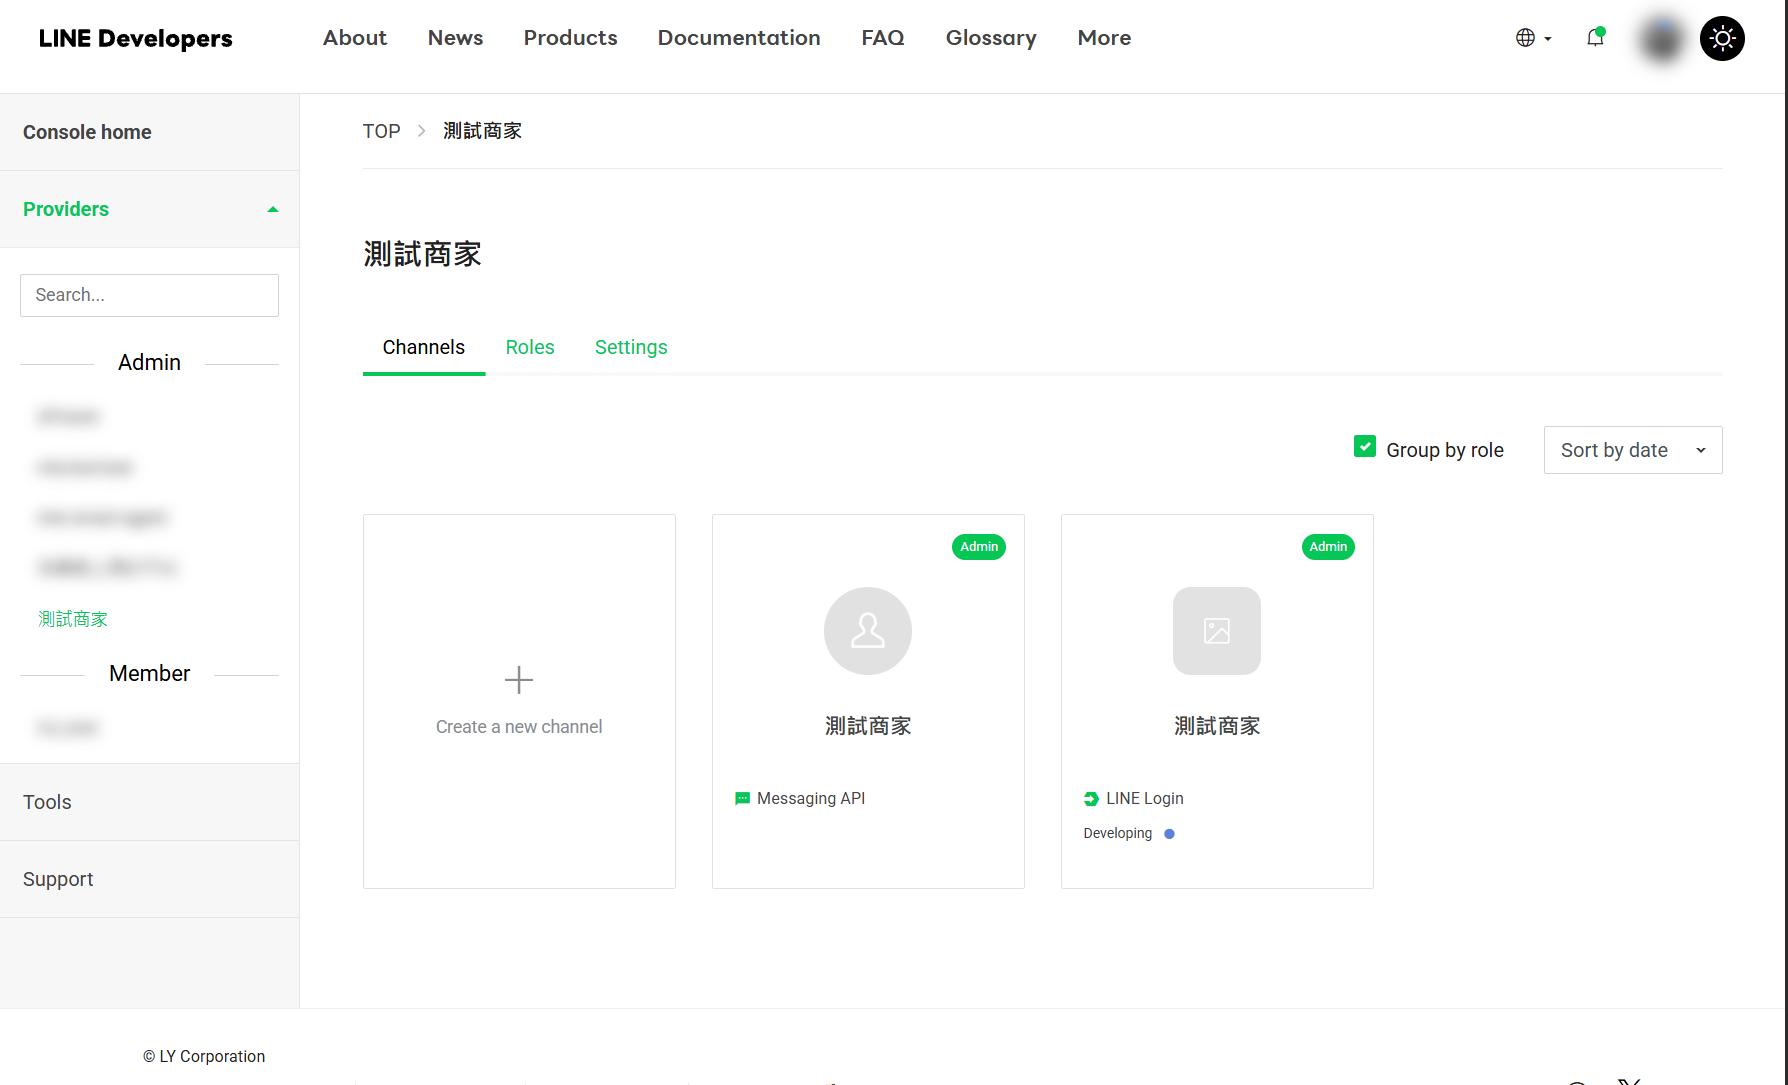Open the language globe selector
Screen dimensions: 1788x1085
(1525, 38)
